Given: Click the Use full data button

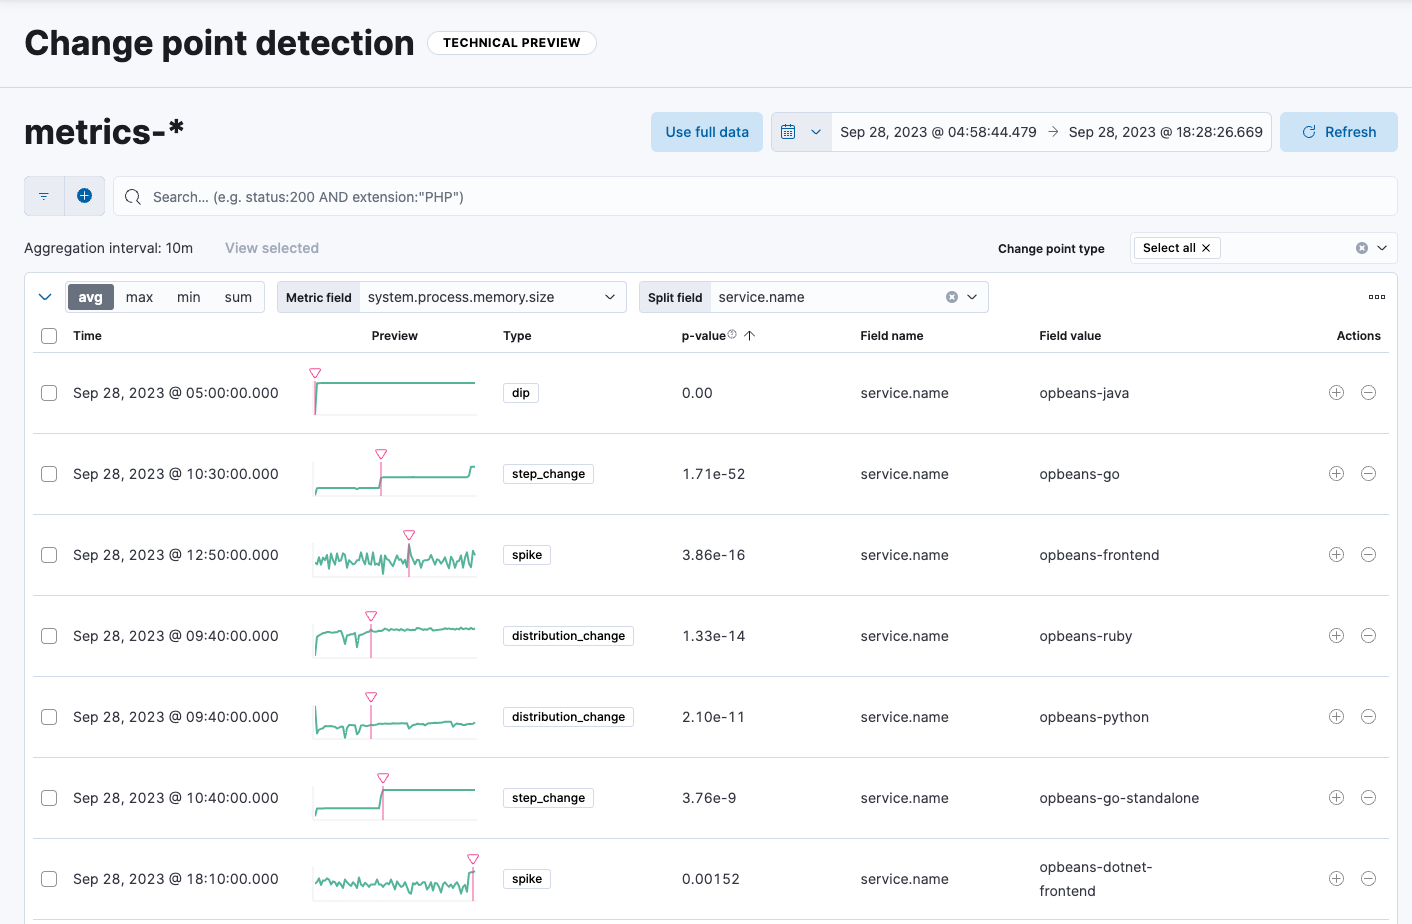Looking at the screenshot, I should 706,132.
